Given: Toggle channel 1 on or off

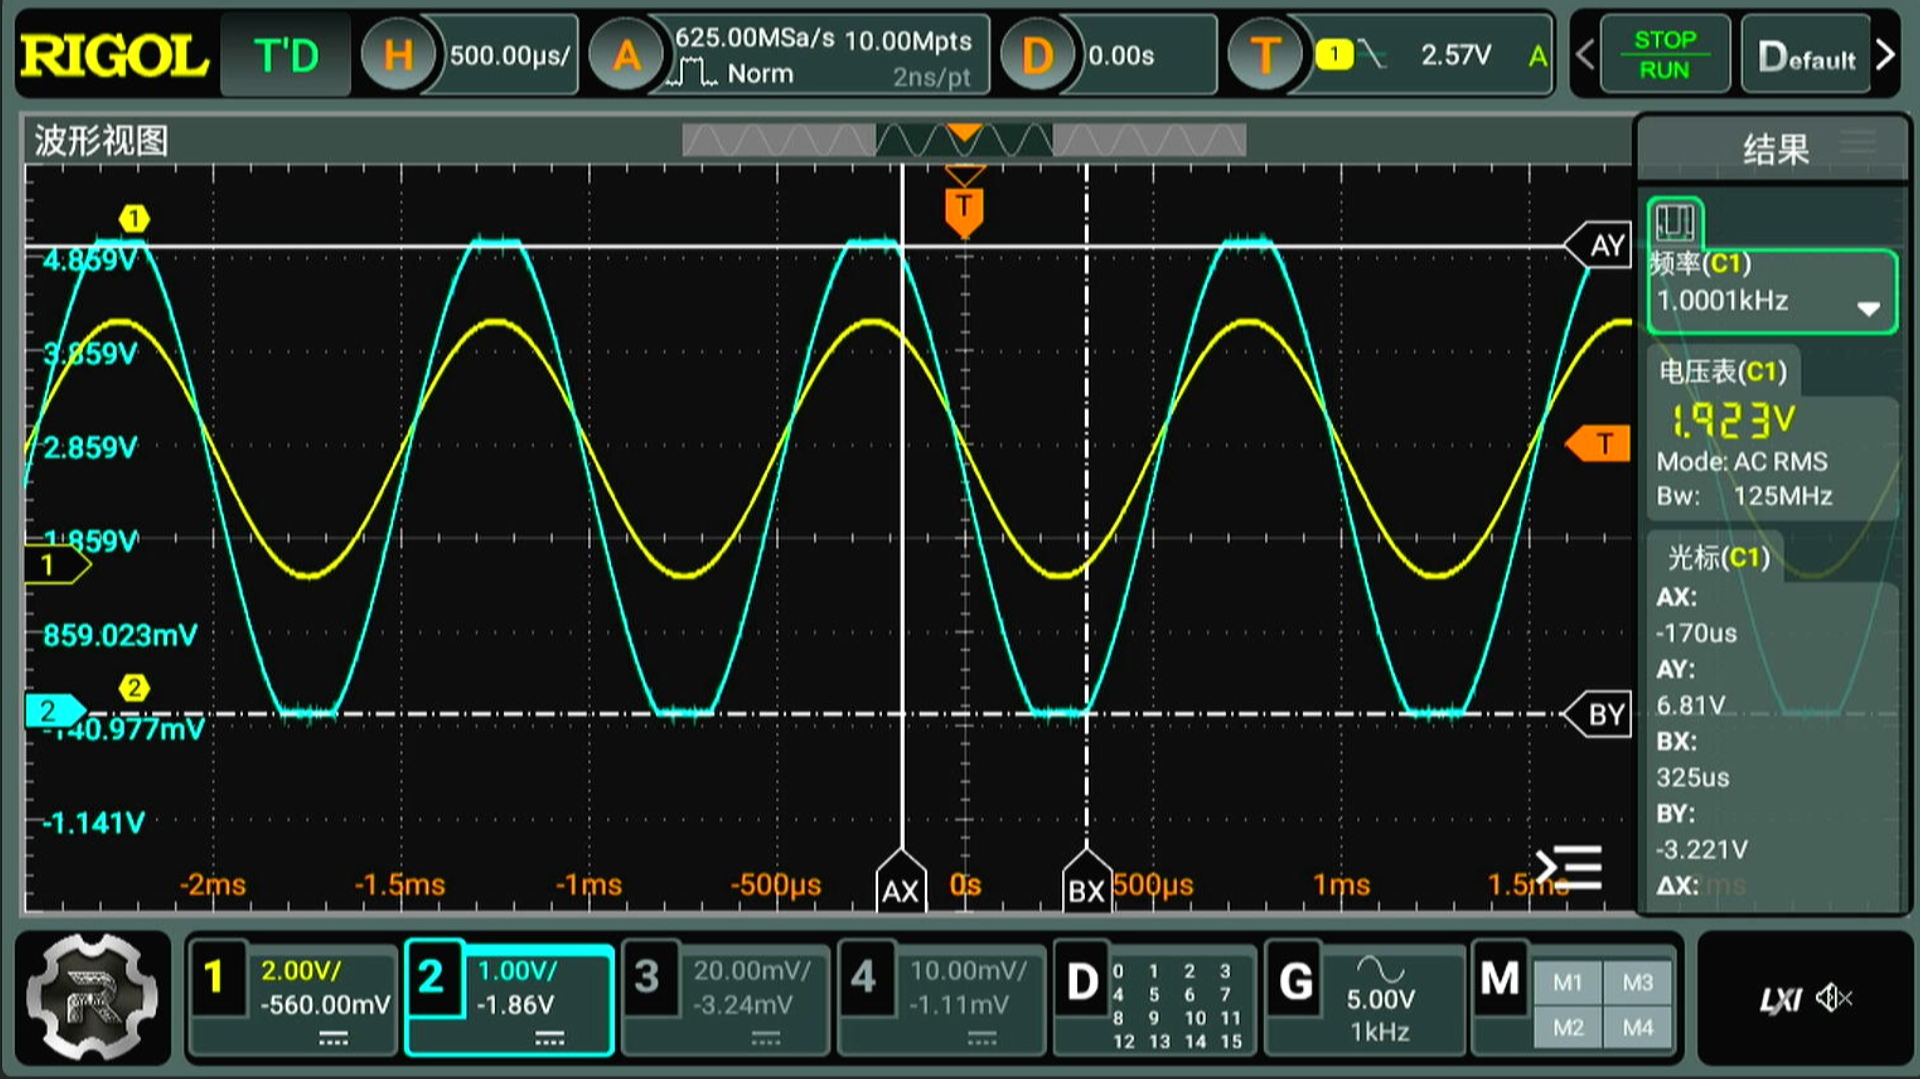Looking at the screenshot, I should tap(214, 978).
